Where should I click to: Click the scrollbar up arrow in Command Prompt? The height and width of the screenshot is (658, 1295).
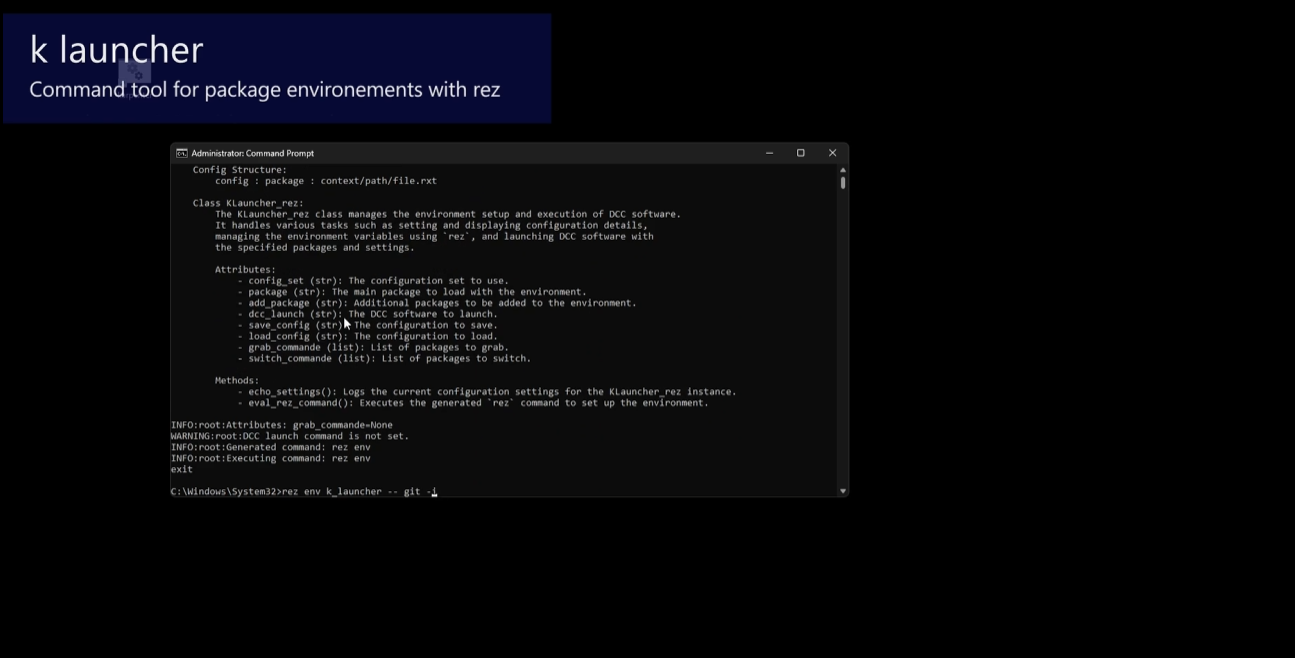(843, 170)
